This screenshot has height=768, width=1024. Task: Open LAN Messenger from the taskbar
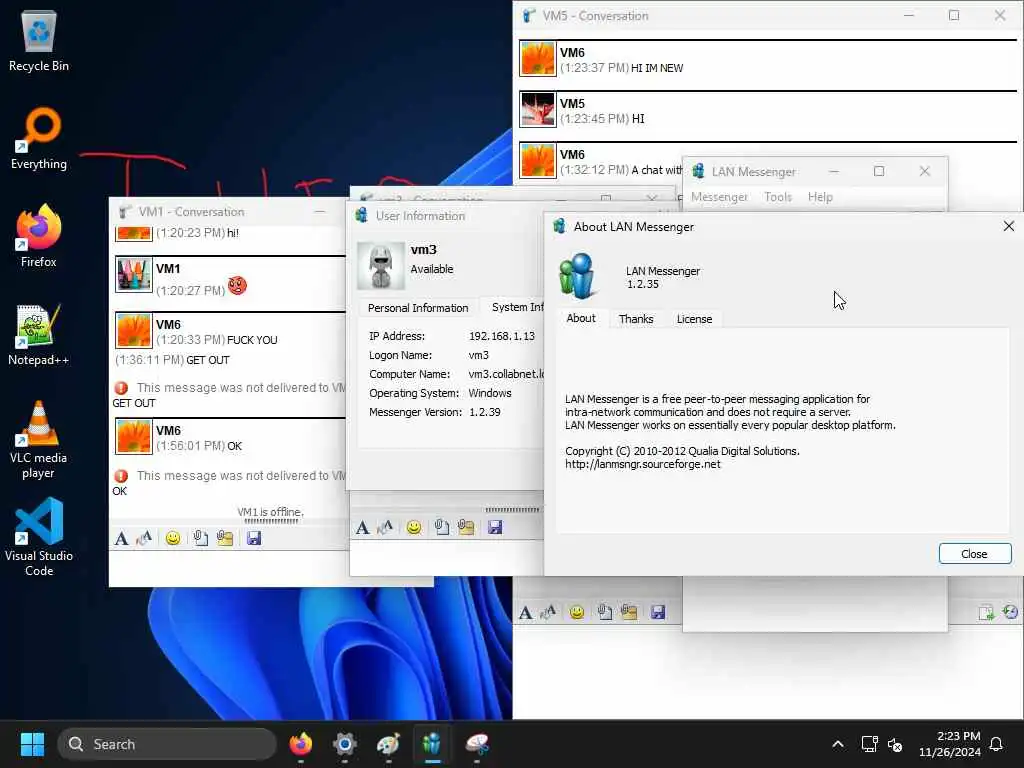(432, 744)
